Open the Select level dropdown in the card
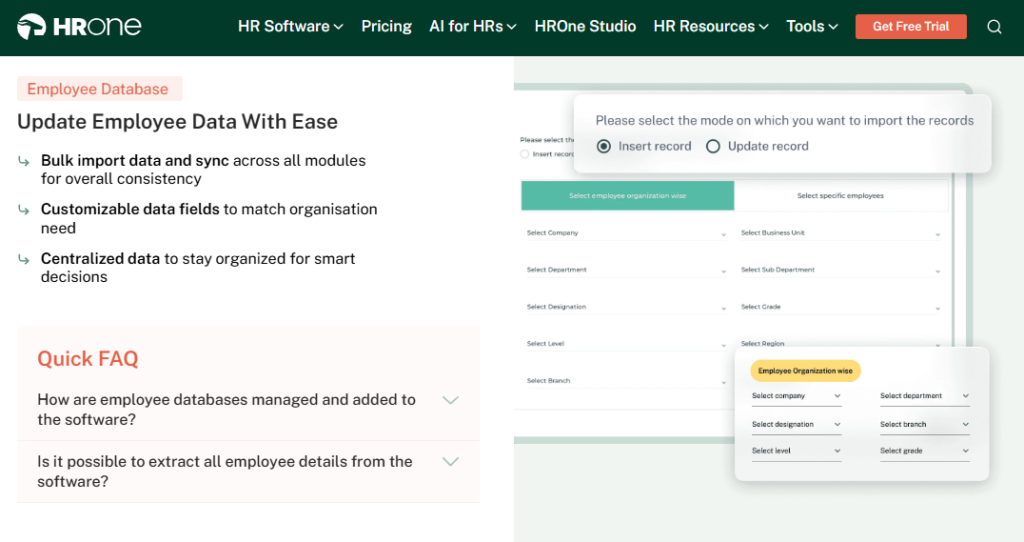Image resolution: width=1024 pixels, height=542 pixels. click(x=796, y=451)
